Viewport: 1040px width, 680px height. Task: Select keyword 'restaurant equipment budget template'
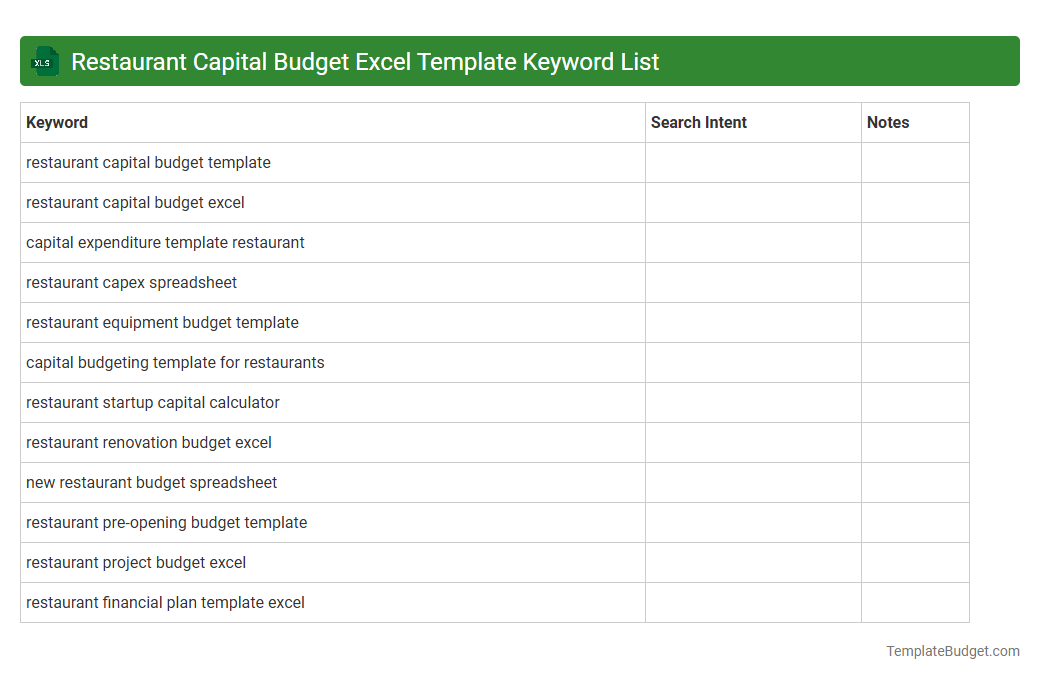pyautogui.click(x=162, y=322)
